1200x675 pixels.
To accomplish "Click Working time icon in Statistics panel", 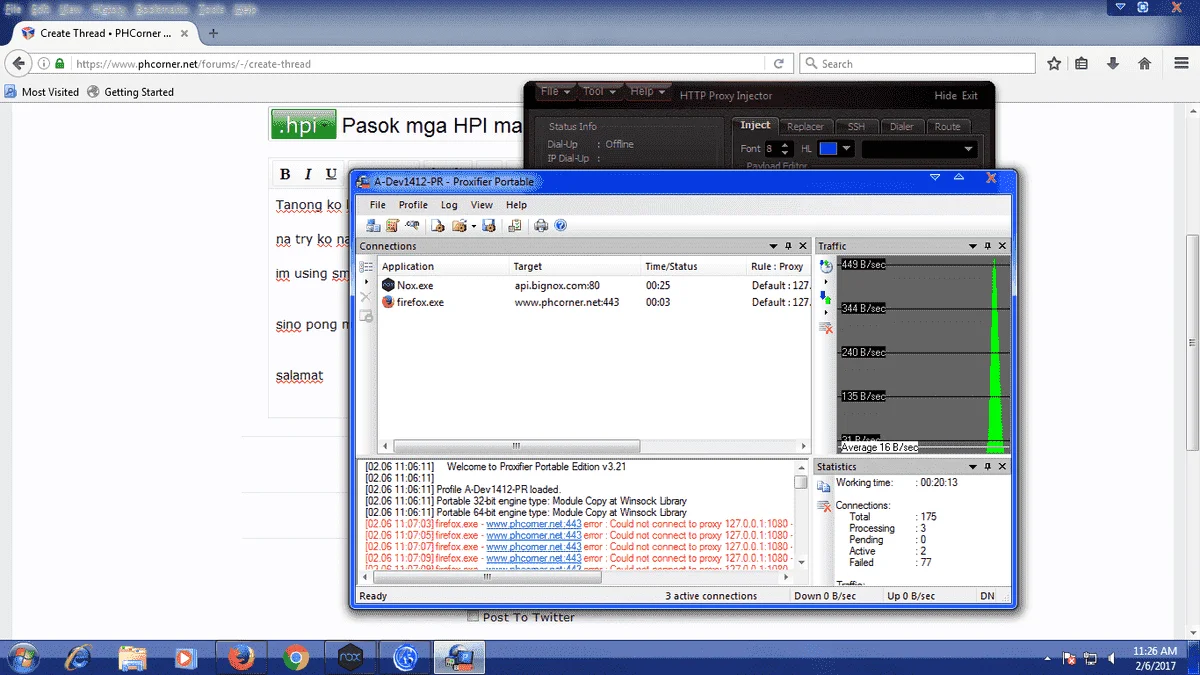I will pos(824,486).
